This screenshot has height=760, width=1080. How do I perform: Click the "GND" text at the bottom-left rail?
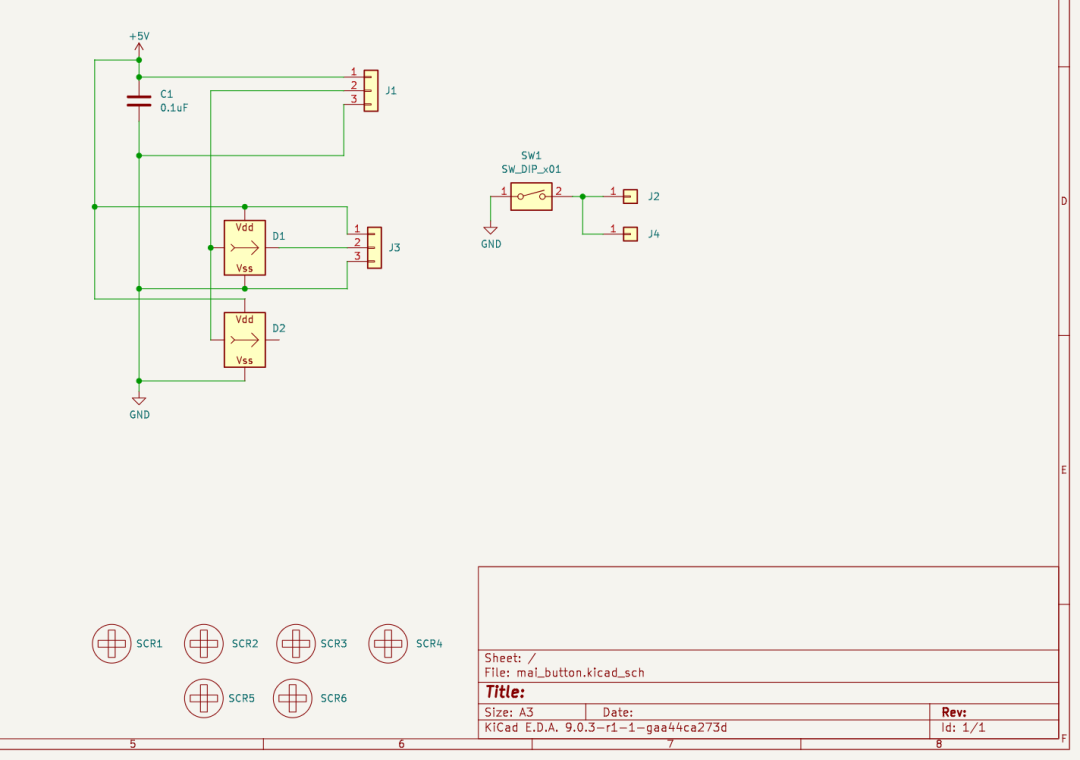click(139, 415)
